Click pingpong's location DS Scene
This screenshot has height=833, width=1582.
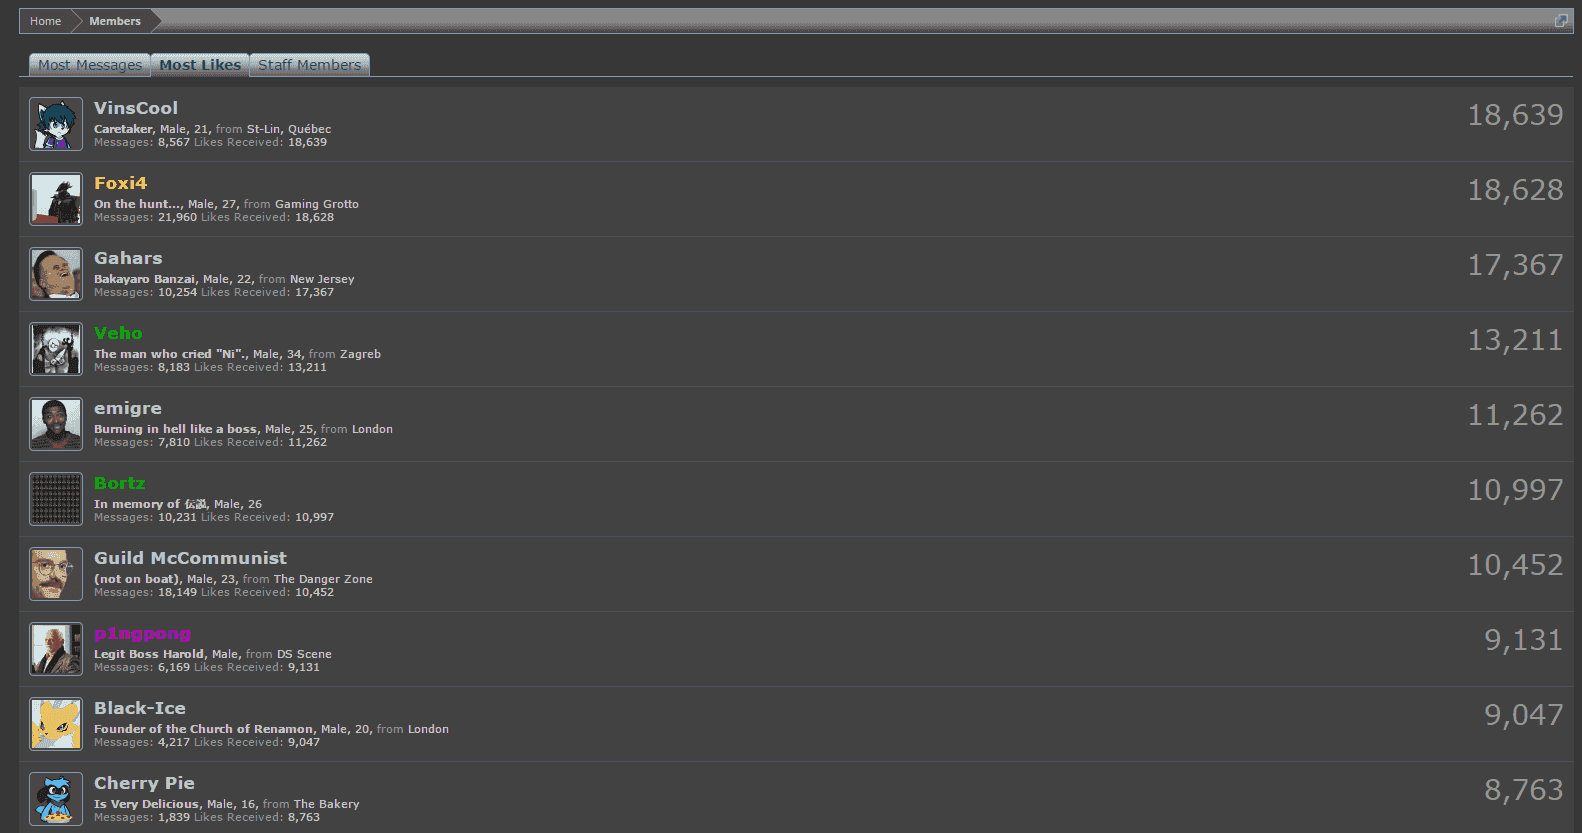tap(304, 654)
